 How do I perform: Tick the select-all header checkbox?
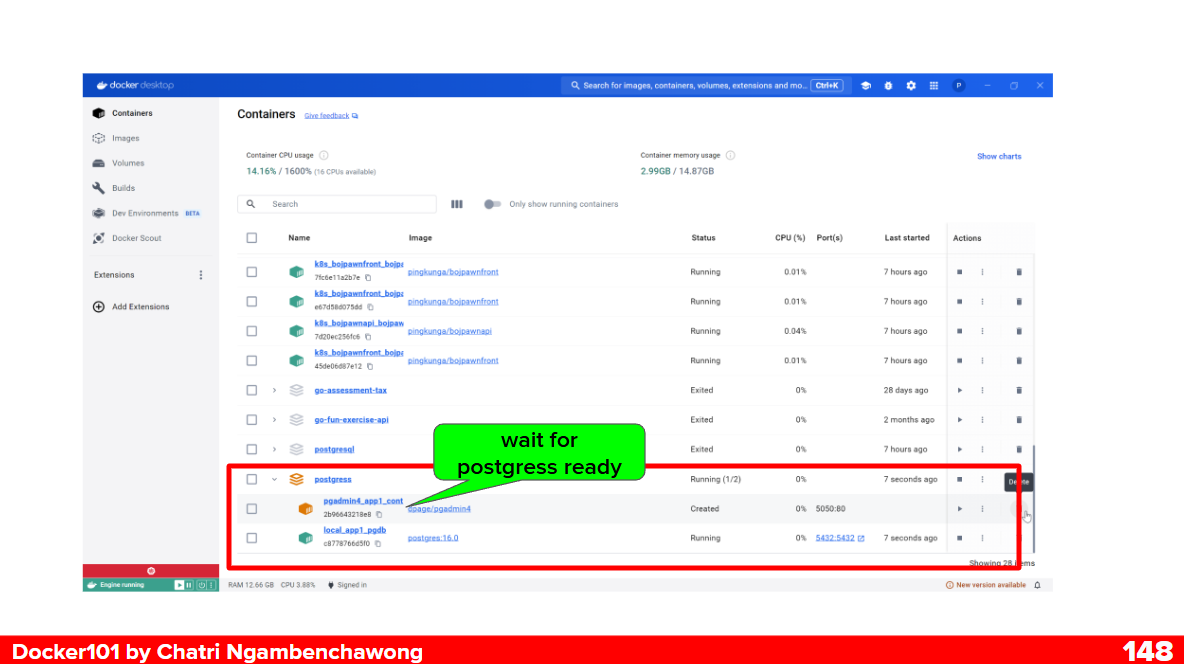(251, 238)
